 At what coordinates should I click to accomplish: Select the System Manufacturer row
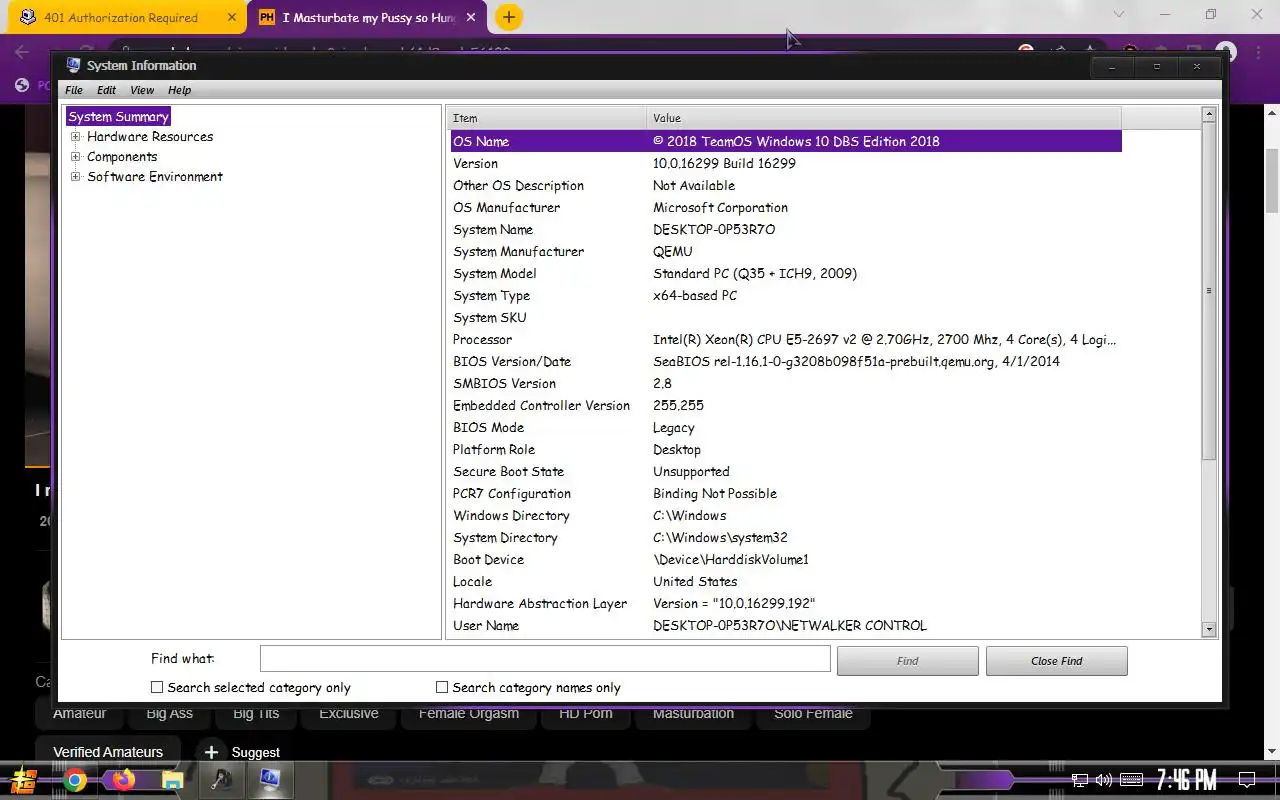click(786, 251)
